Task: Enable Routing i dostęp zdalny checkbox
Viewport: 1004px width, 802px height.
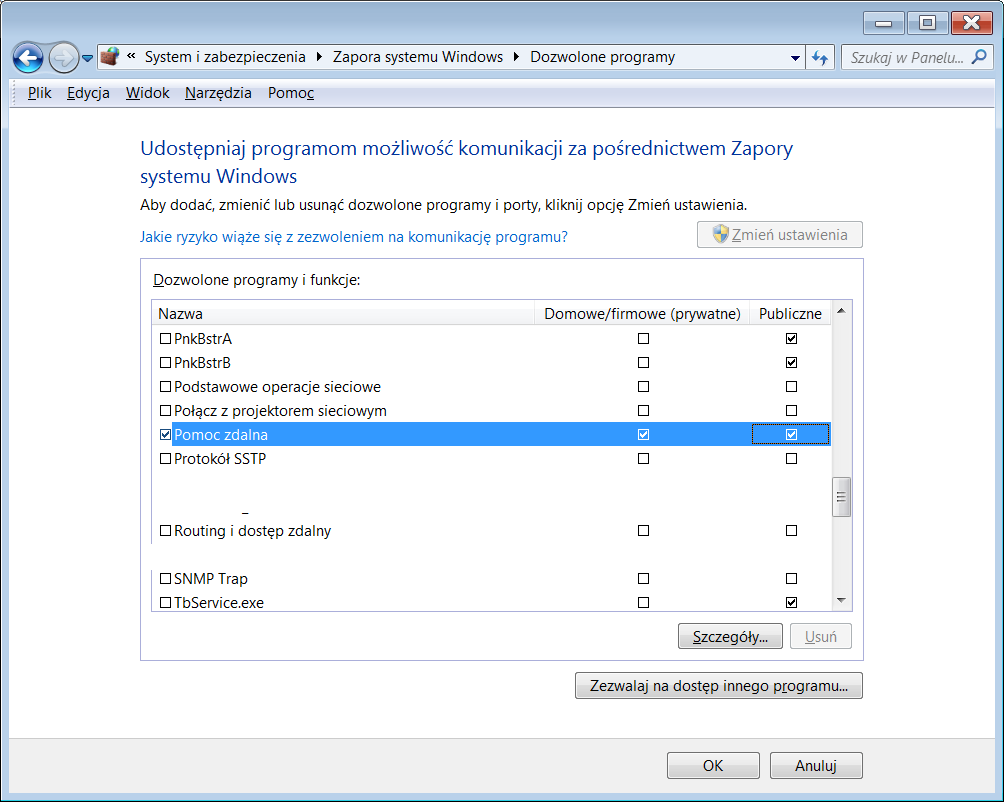Action: (165, 531)
